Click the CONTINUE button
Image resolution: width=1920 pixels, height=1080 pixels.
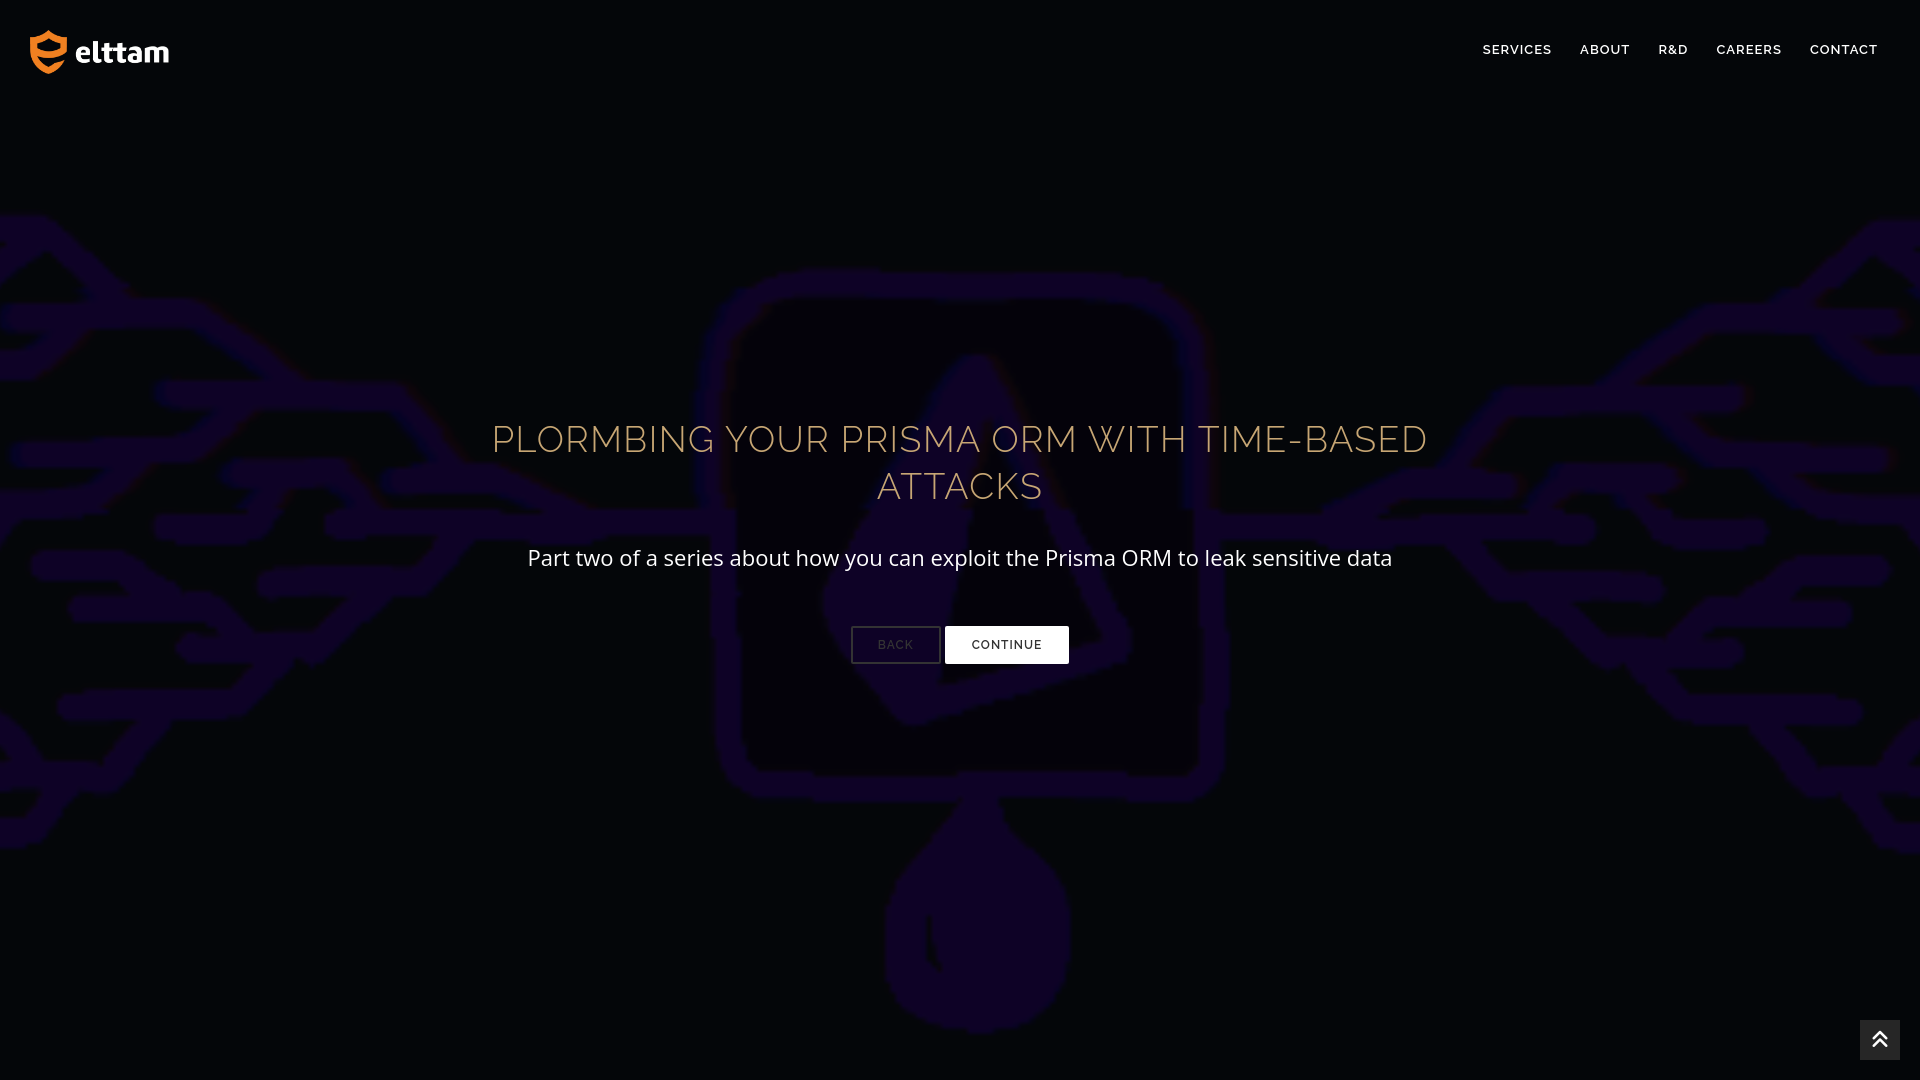(1006, 645)
